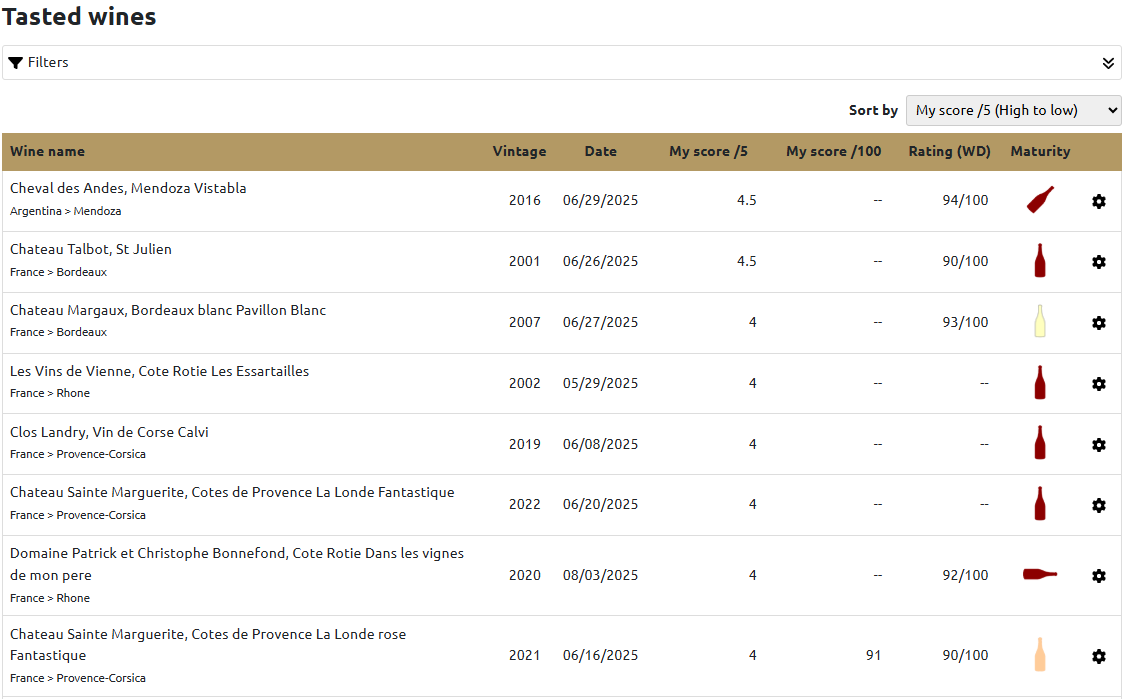Open gear menu for La Londe rose Fantastique
Image resolution: width=1125 pixels, height=699 pixels.
tap(1098, 656)
